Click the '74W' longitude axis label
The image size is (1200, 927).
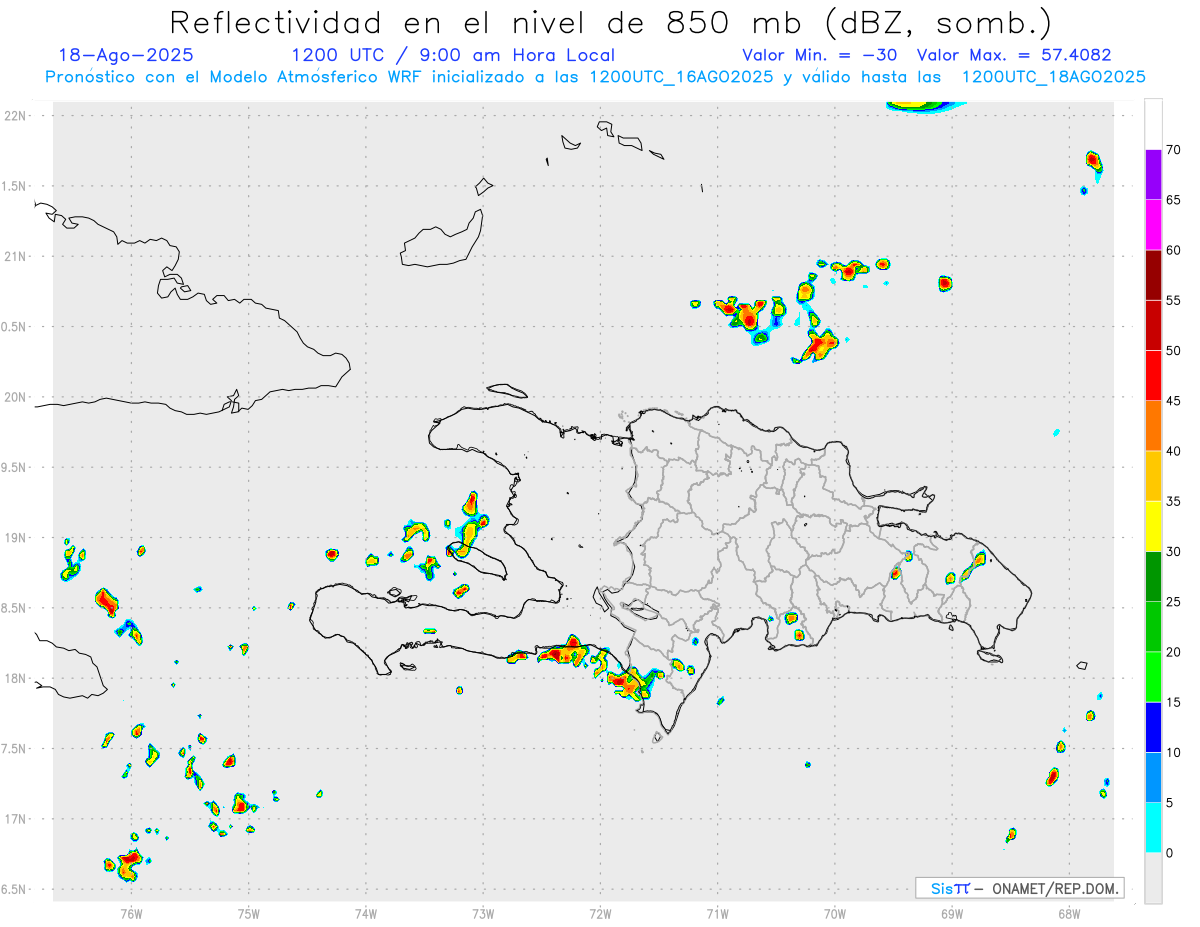(x=366, y=913)
